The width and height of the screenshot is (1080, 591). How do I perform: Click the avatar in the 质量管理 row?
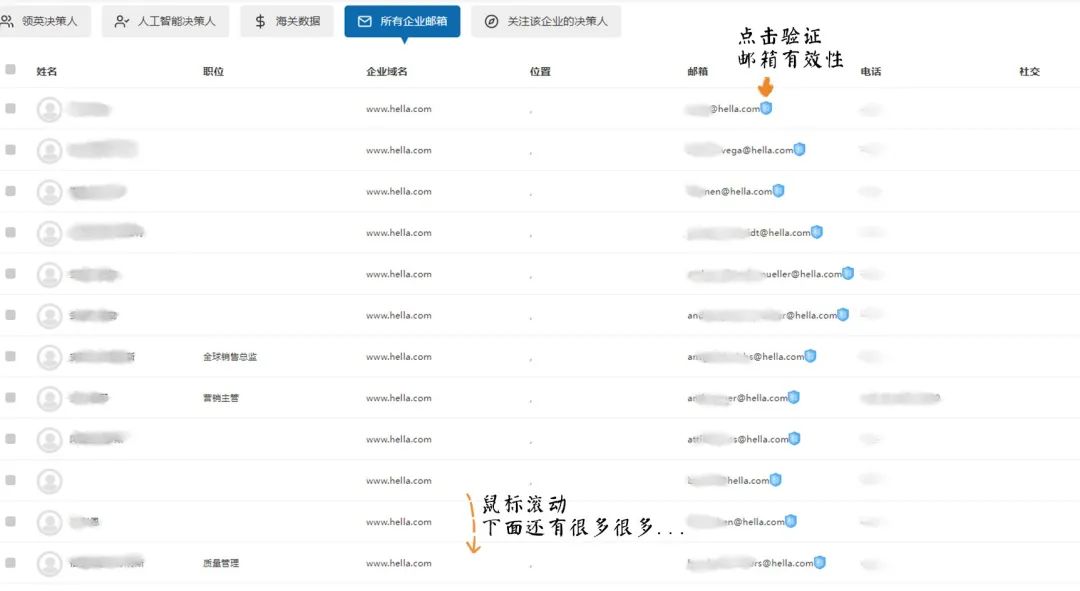pos(49,564)
